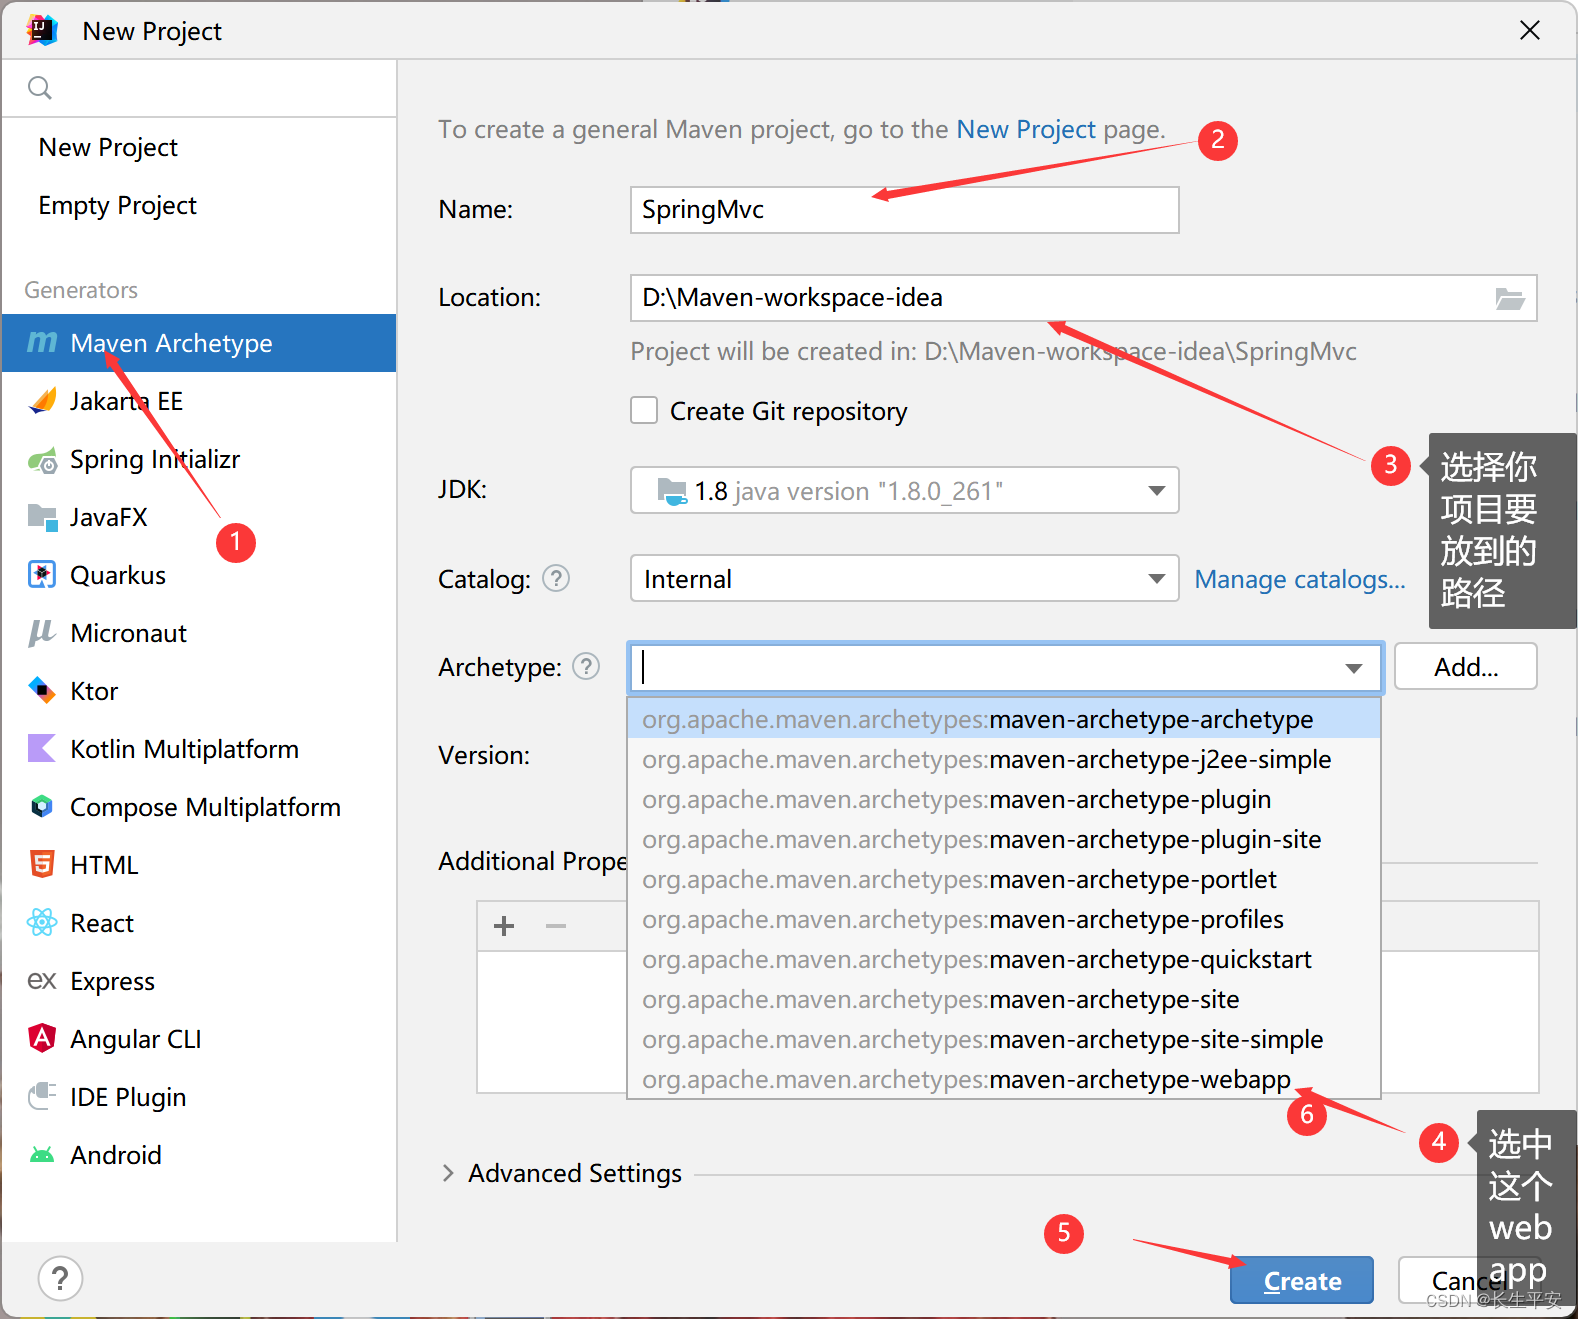Image resolution: width=1578 pixels, height=1319 pixels.
Task: Select the Angular CLI generator
Action: pos(199,1039)
